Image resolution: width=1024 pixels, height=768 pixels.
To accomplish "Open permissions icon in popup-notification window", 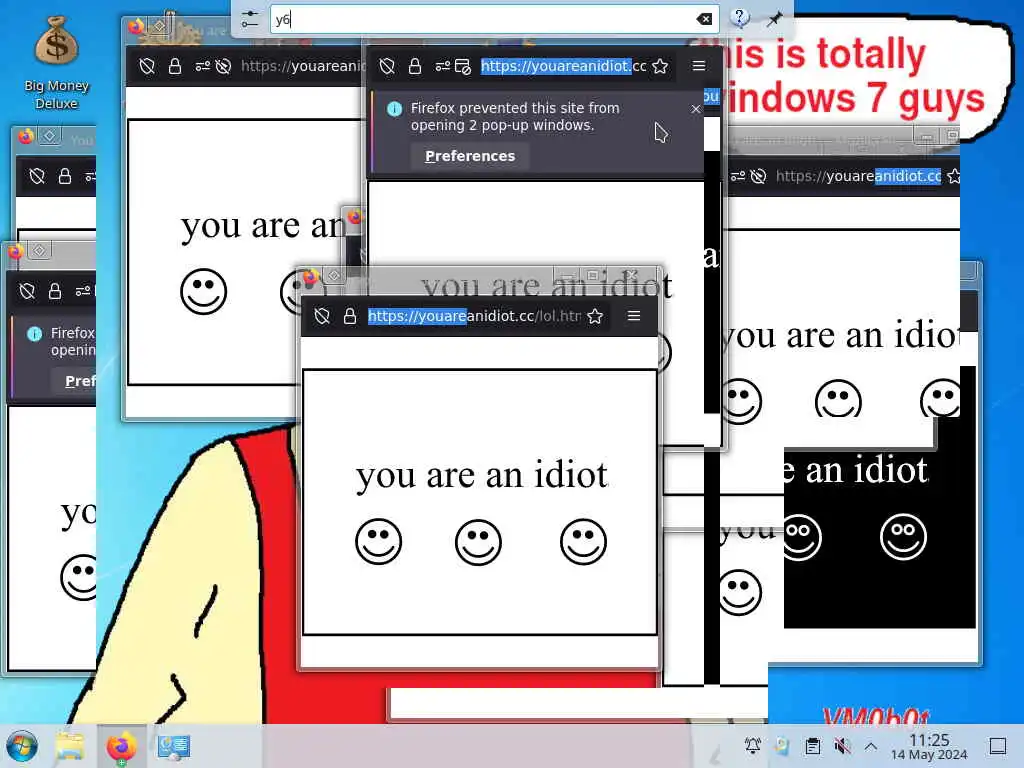I will coord(443,66).
